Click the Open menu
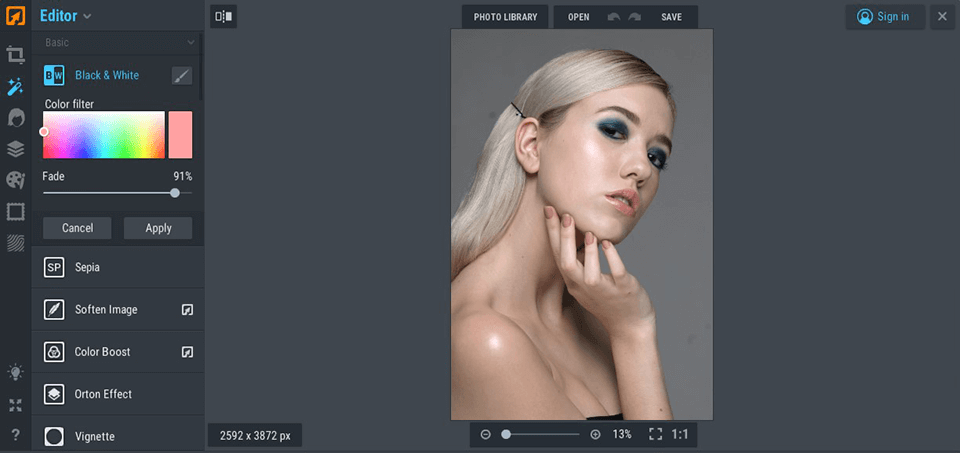This screenshot has width=960, height=453. coord(579,17)
